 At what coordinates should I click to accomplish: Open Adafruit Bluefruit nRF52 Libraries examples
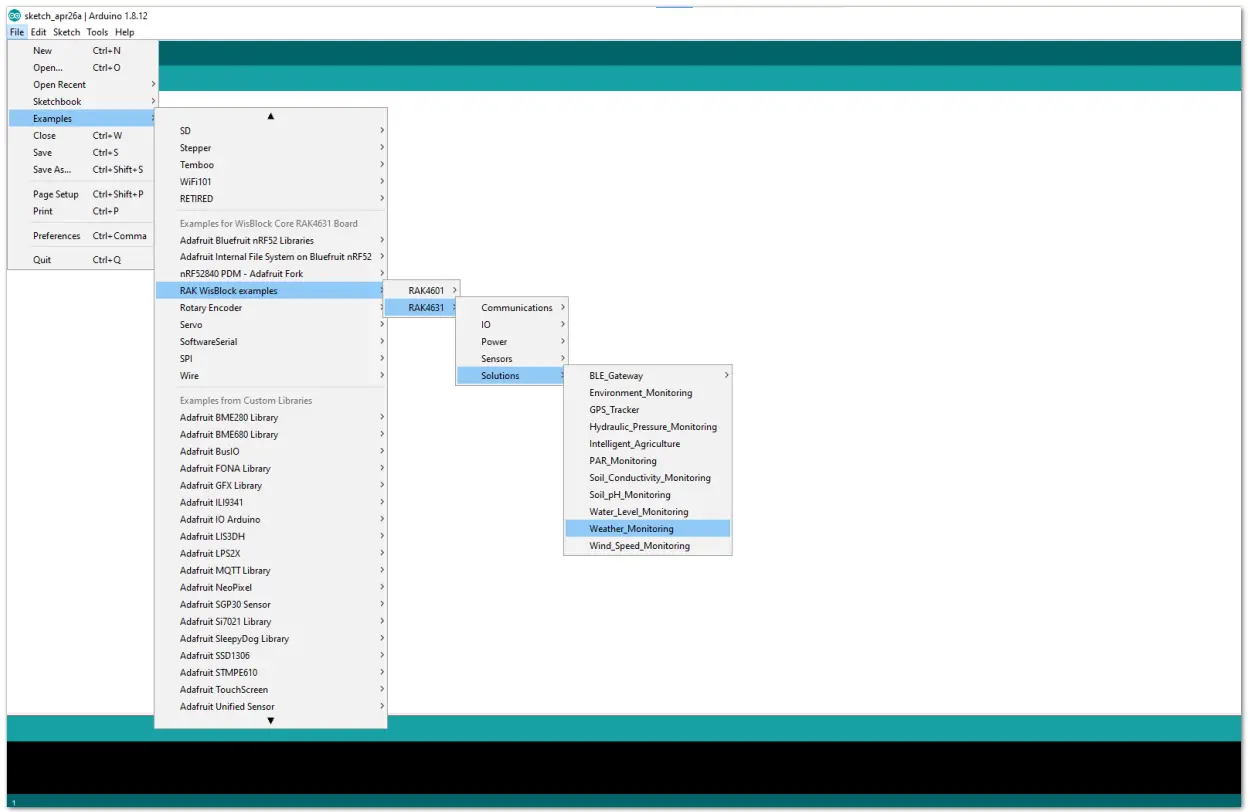click(270, 241)
